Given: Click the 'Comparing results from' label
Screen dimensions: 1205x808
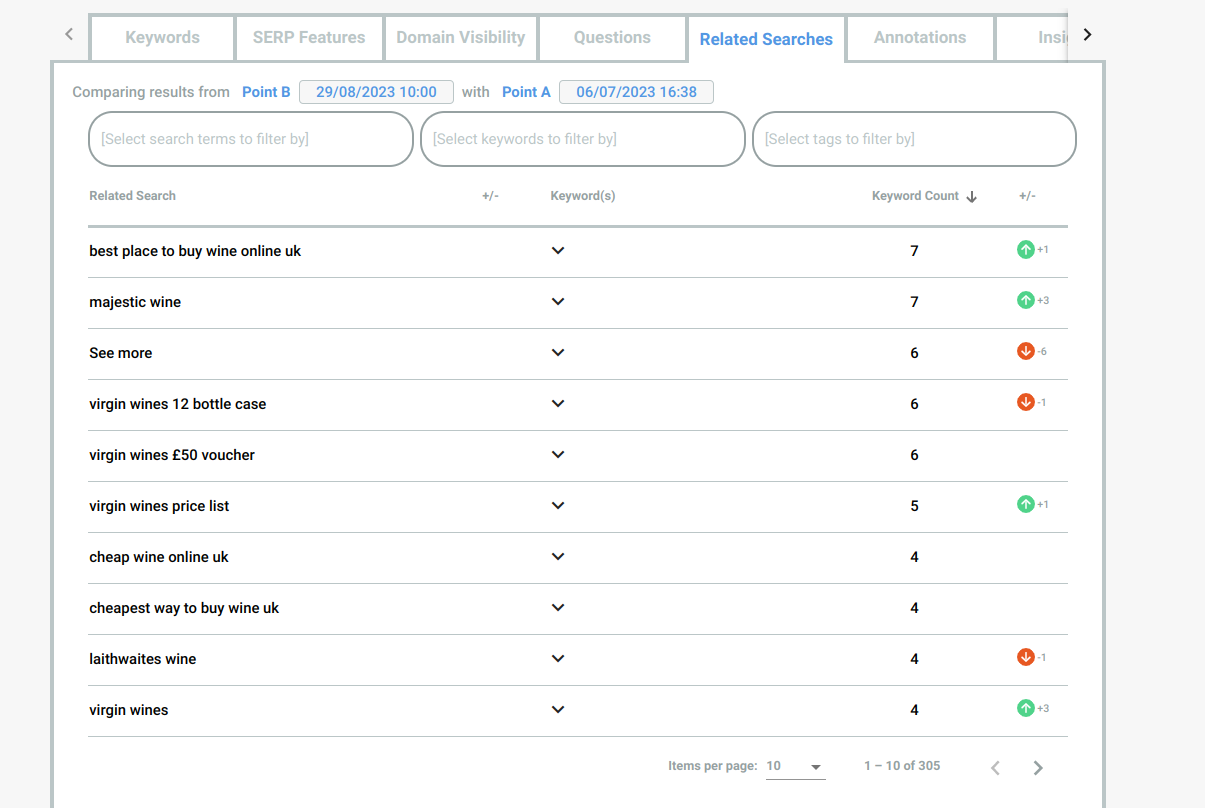Looking at the screenshot, I should click(x=151, y=92).
